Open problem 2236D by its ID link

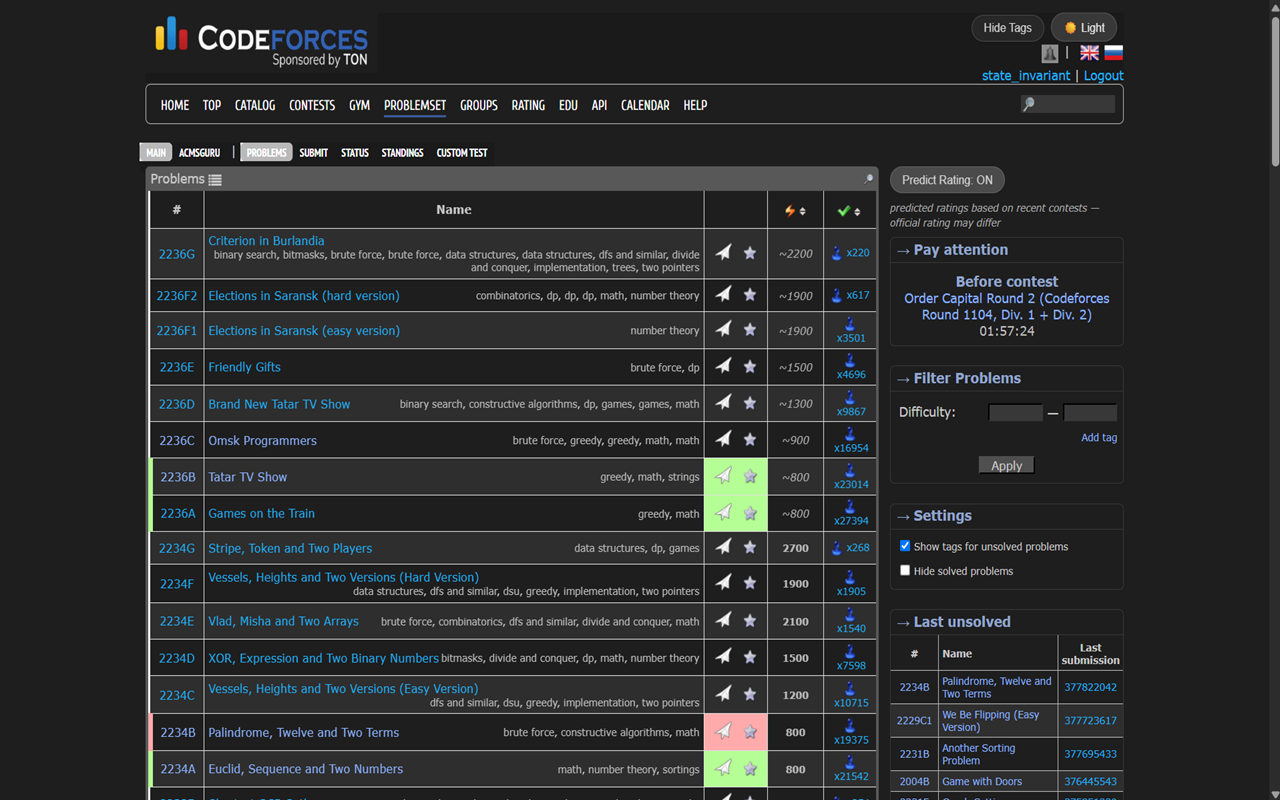(177, 404)
